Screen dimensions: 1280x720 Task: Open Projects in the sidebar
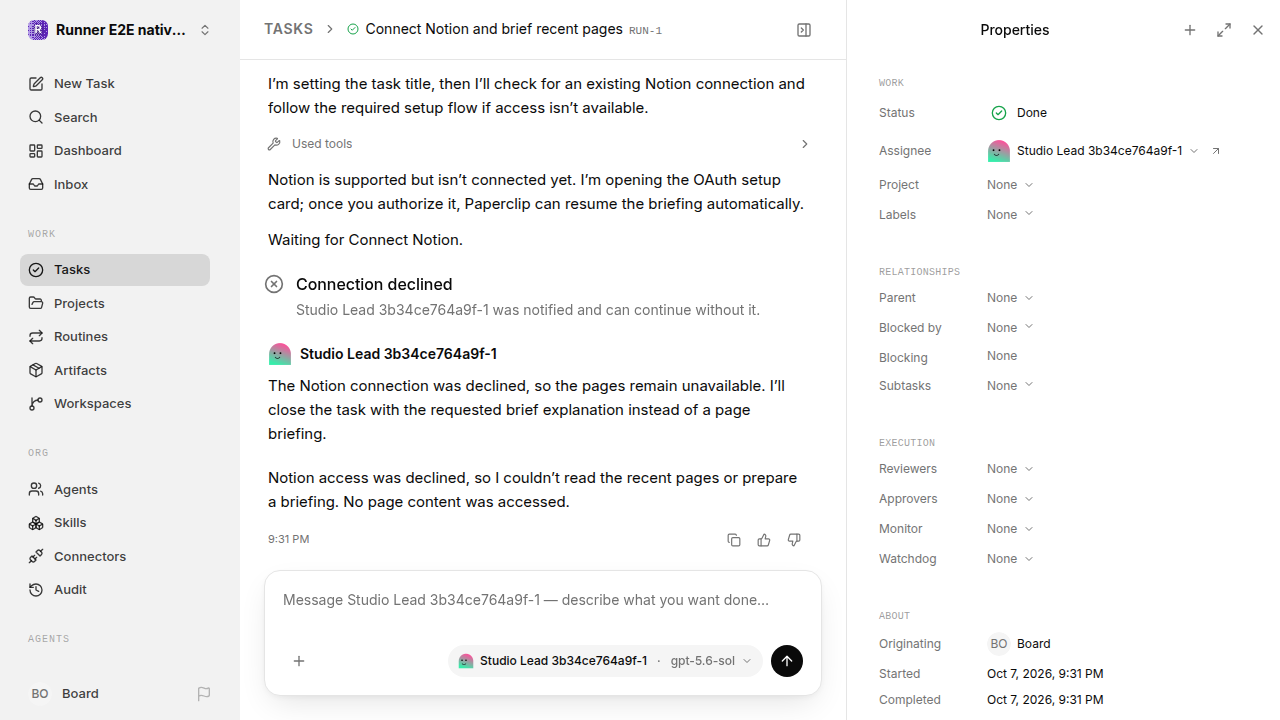(x=115, y=303)
